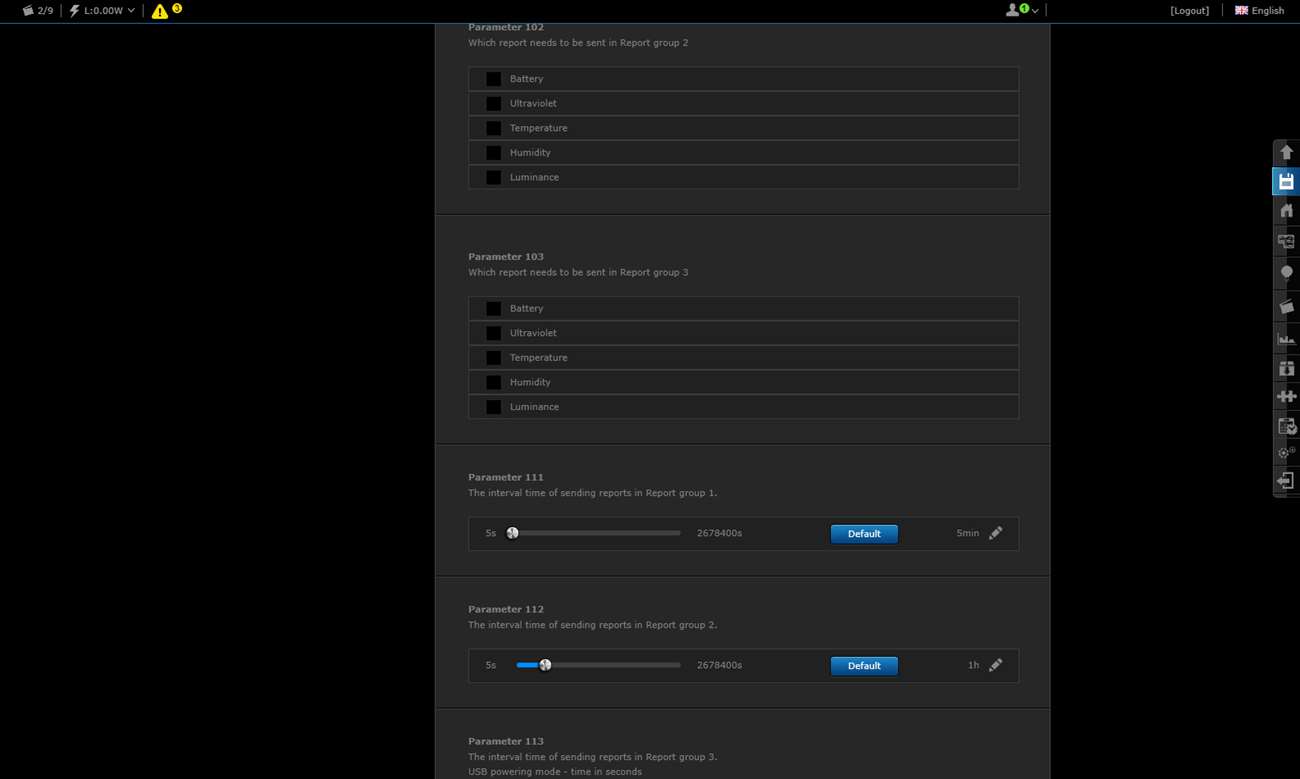The image size is (1300, 779).
Task: Click the yellow warning triangle alert icon
Action: [160, 11]
